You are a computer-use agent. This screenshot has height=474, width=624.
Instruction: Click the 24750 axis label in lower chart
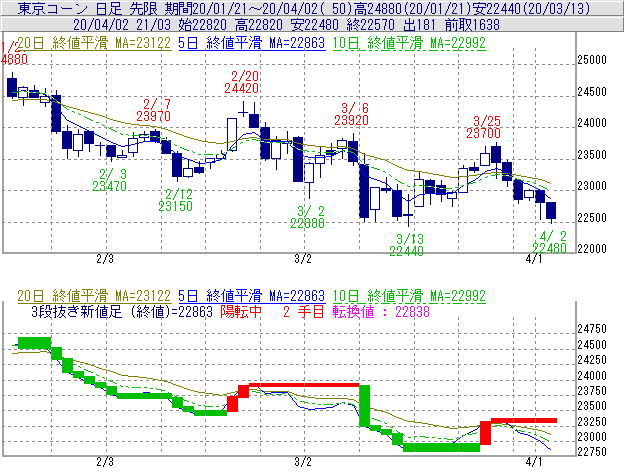click(592, 329)
